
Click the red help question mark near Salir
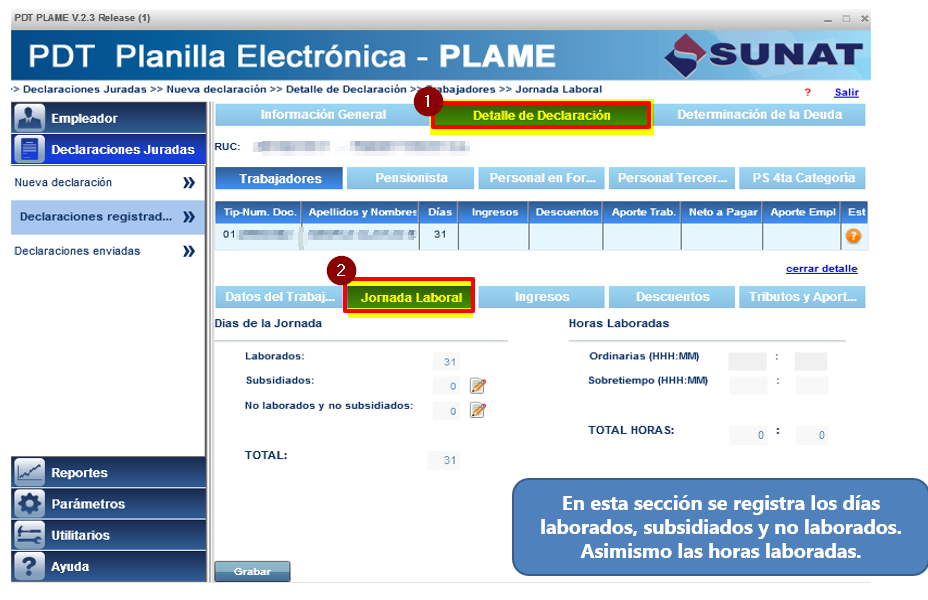pos(808,93)
